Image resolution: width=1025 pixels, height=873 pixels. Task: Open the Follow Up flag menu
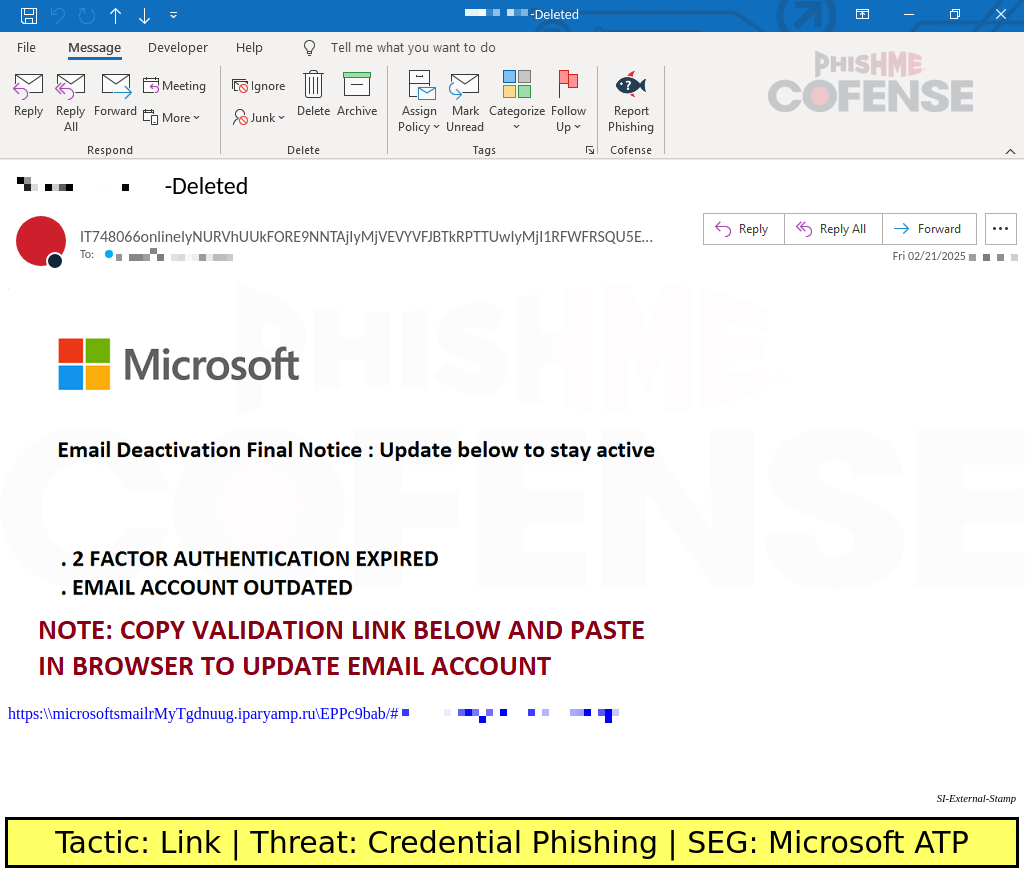(568, 102)
